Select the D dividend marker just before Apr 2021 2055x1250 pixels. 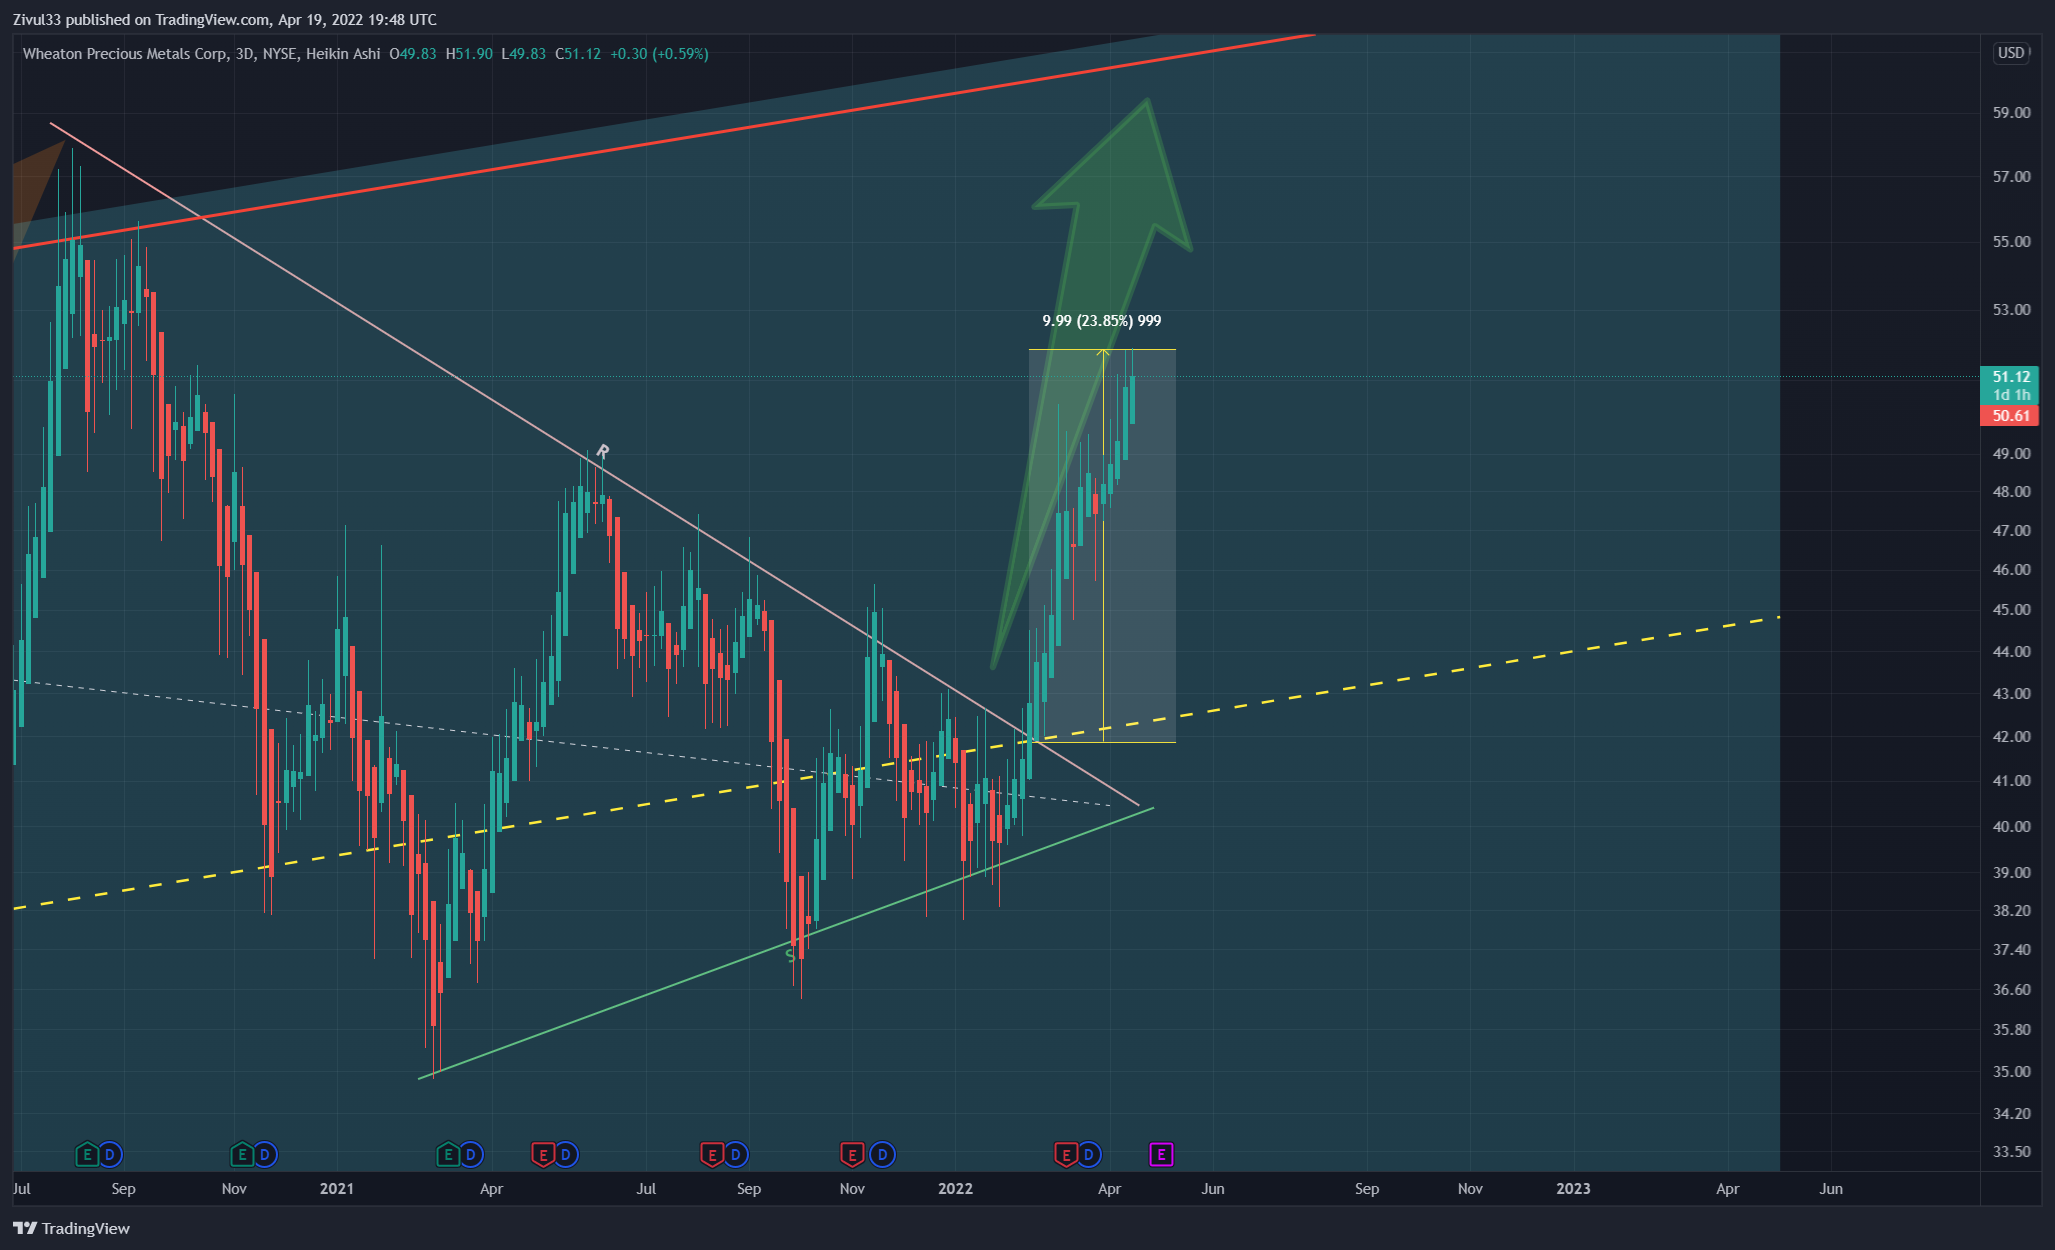pos(471,1155)
